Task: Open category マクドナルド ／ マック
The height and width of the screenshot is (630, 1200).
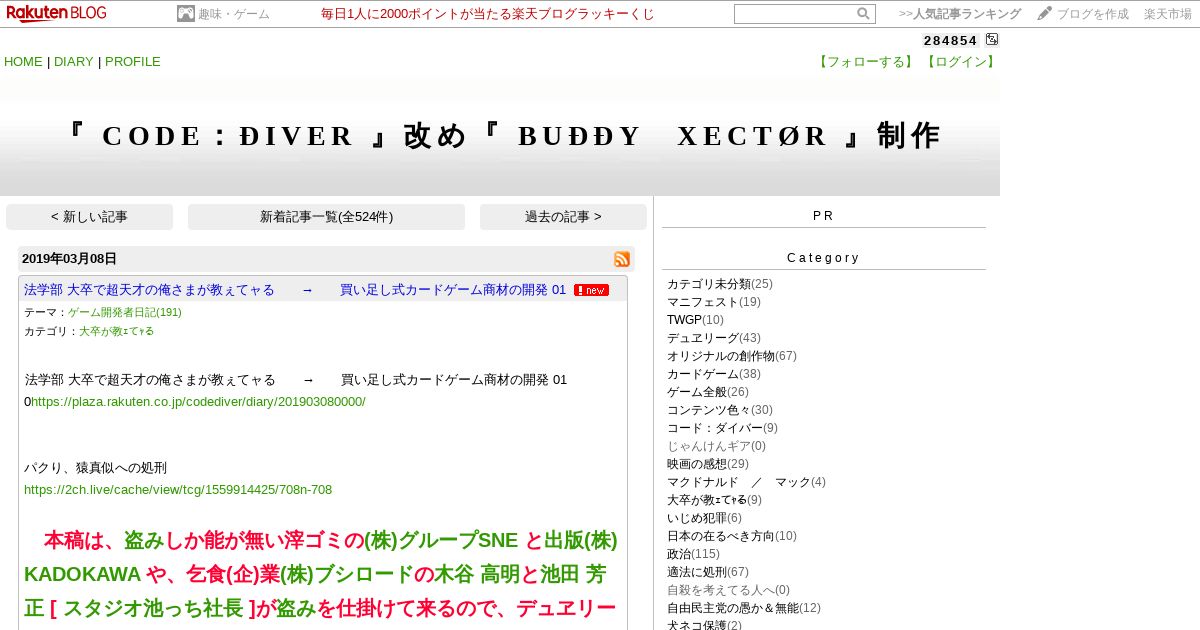Action: (x=739, y=482)
